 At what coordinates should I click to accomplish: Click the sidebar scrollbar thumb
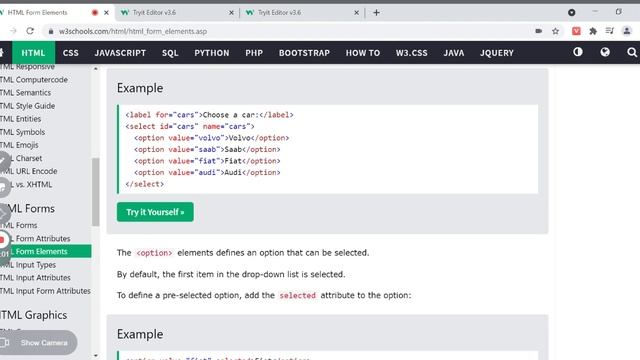[x=96, y=192]
